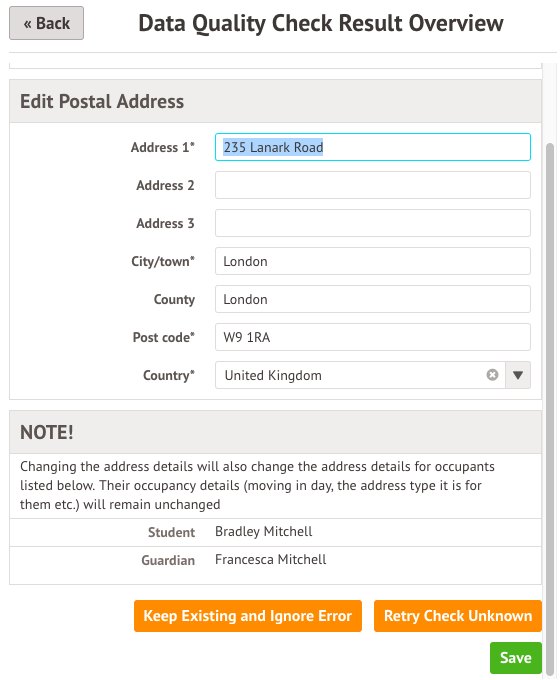Click the vertical scrollbar thumb
This screenshot has height=680, width=560.
coord(550,408)
